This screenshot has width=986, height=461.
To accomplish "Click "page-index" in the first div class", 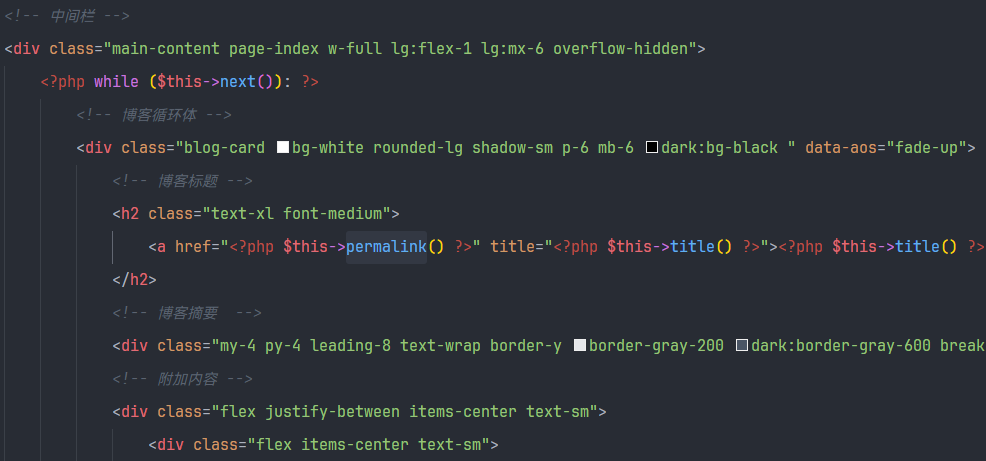I will click(x=274, y=48).
